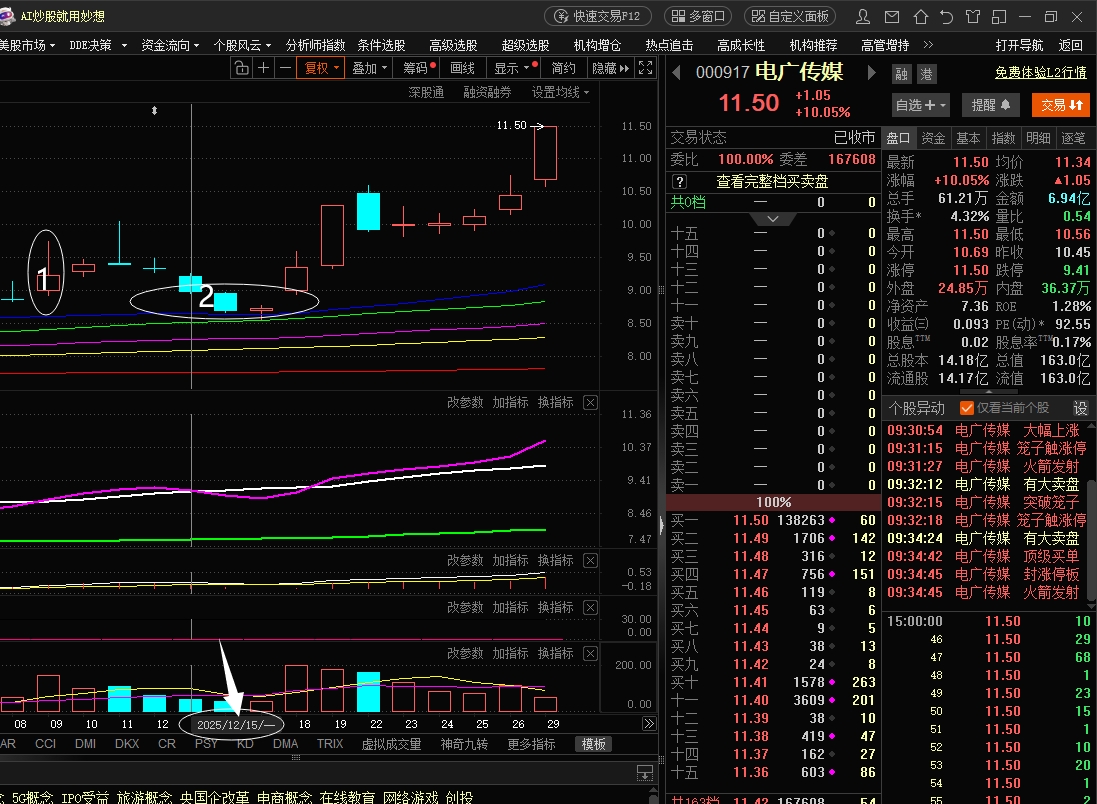This screenshot has height=804, width=1097.
Task: Click the 交易 trade button
Action: pyautogui.click(x=1061, y=105)
